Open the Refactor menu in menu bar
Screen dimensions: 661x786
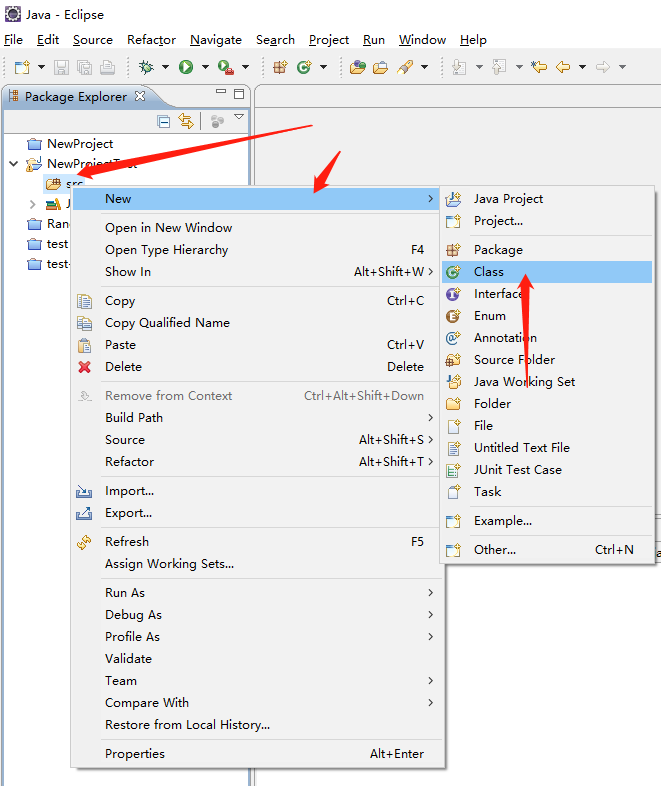pyautogui.click(x=151, y=40)
